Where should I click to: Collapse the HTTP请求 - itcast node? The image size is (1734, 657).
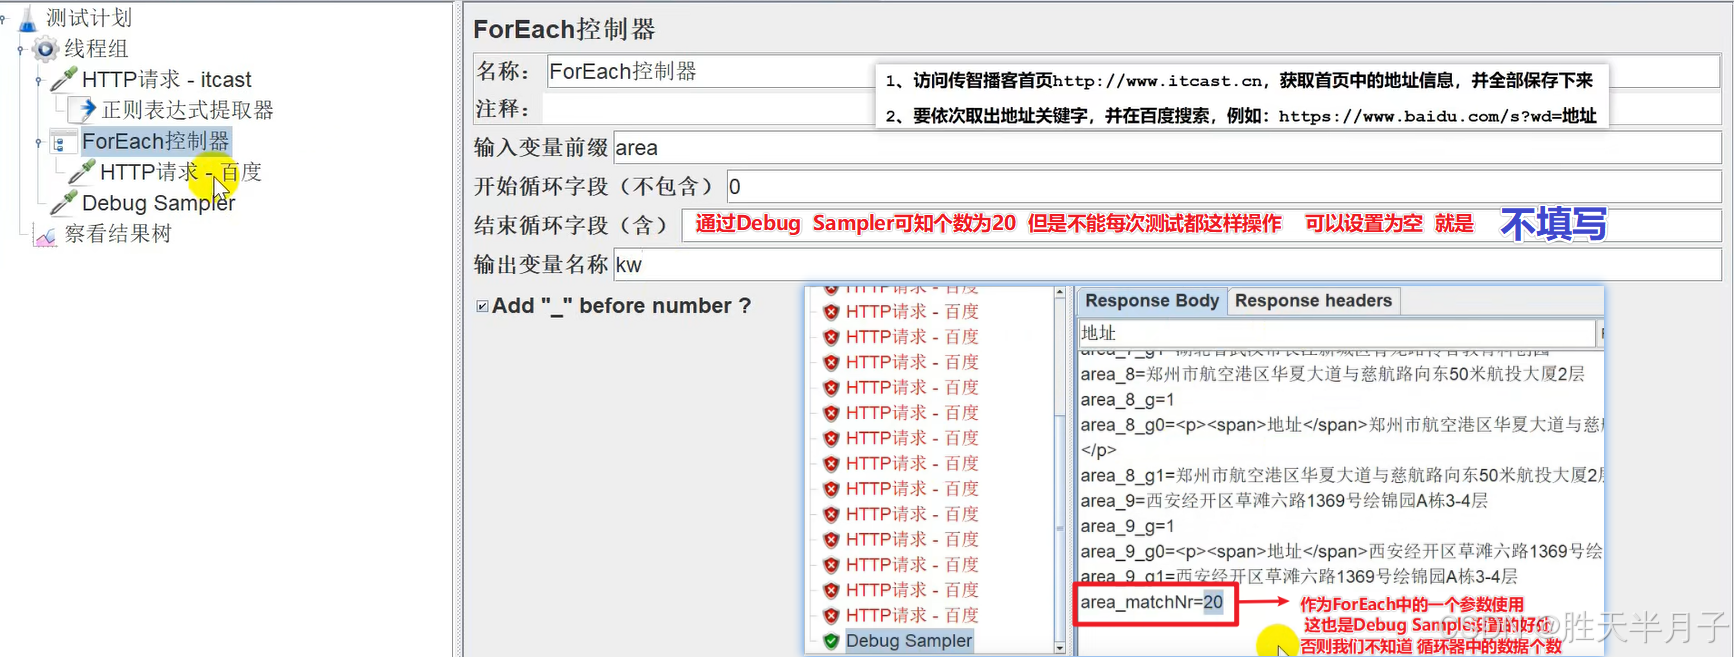(38, 80)
